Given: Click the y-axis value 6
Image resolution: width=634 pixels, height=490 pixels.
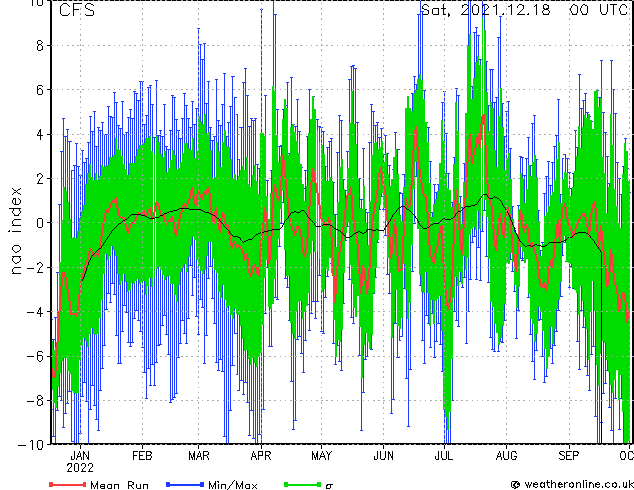Looking at the screenshot, I should tap(40, 90).
